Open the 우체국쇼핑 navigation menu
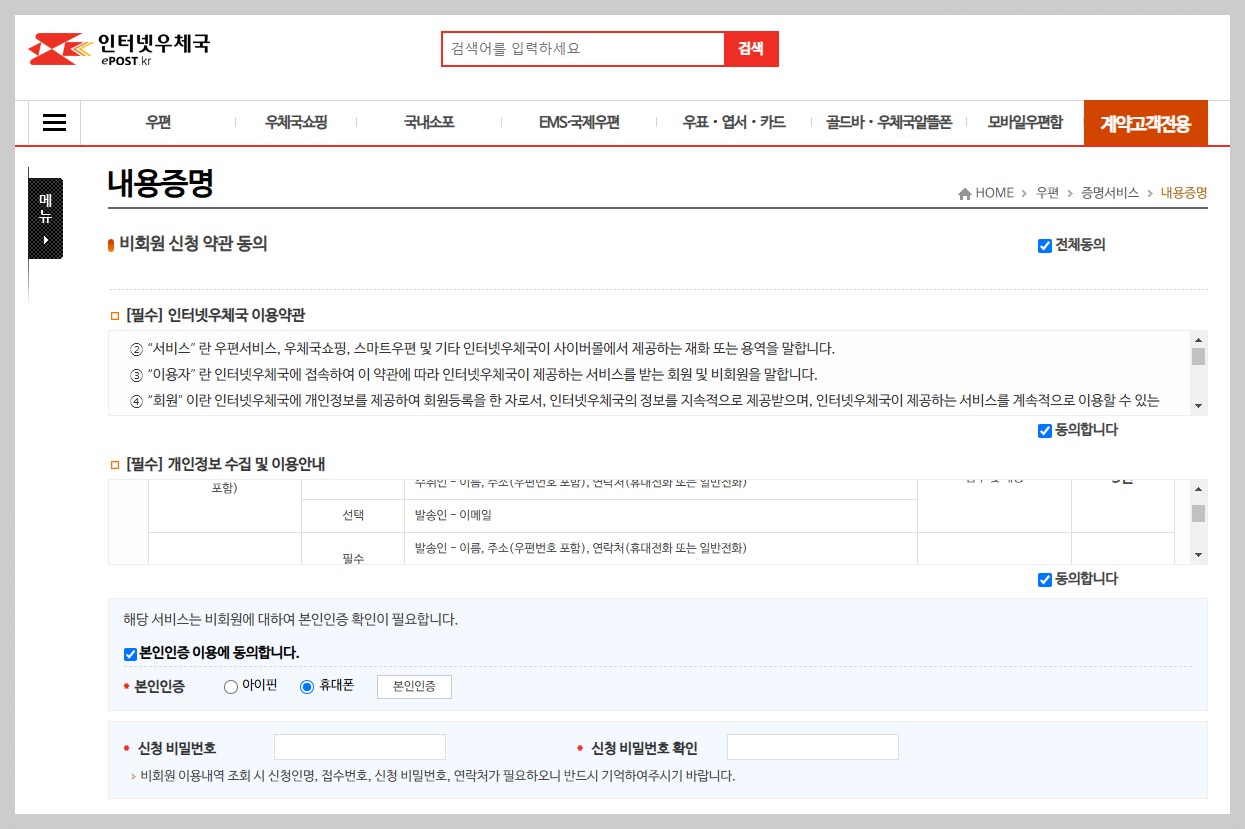 (x=296, y=122)
